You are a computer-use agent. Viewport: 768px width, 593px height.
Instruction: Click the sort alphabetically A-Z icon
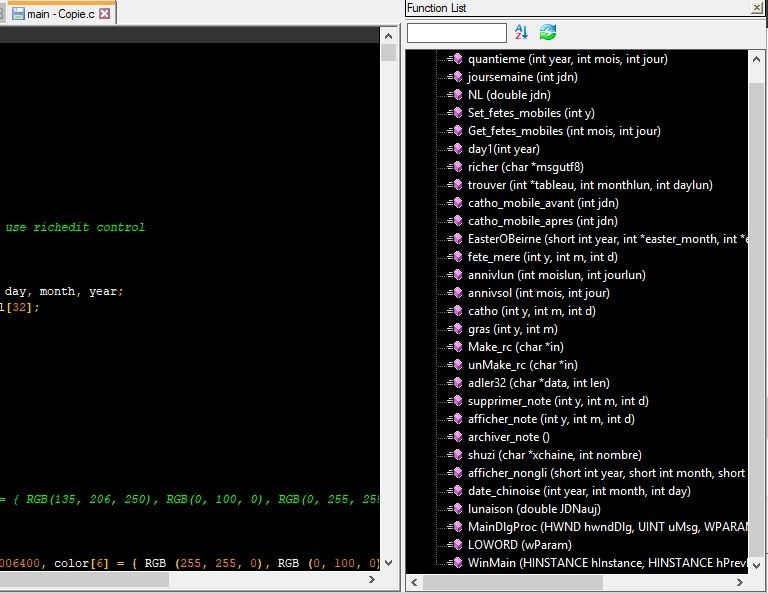[x=521, y=33]
